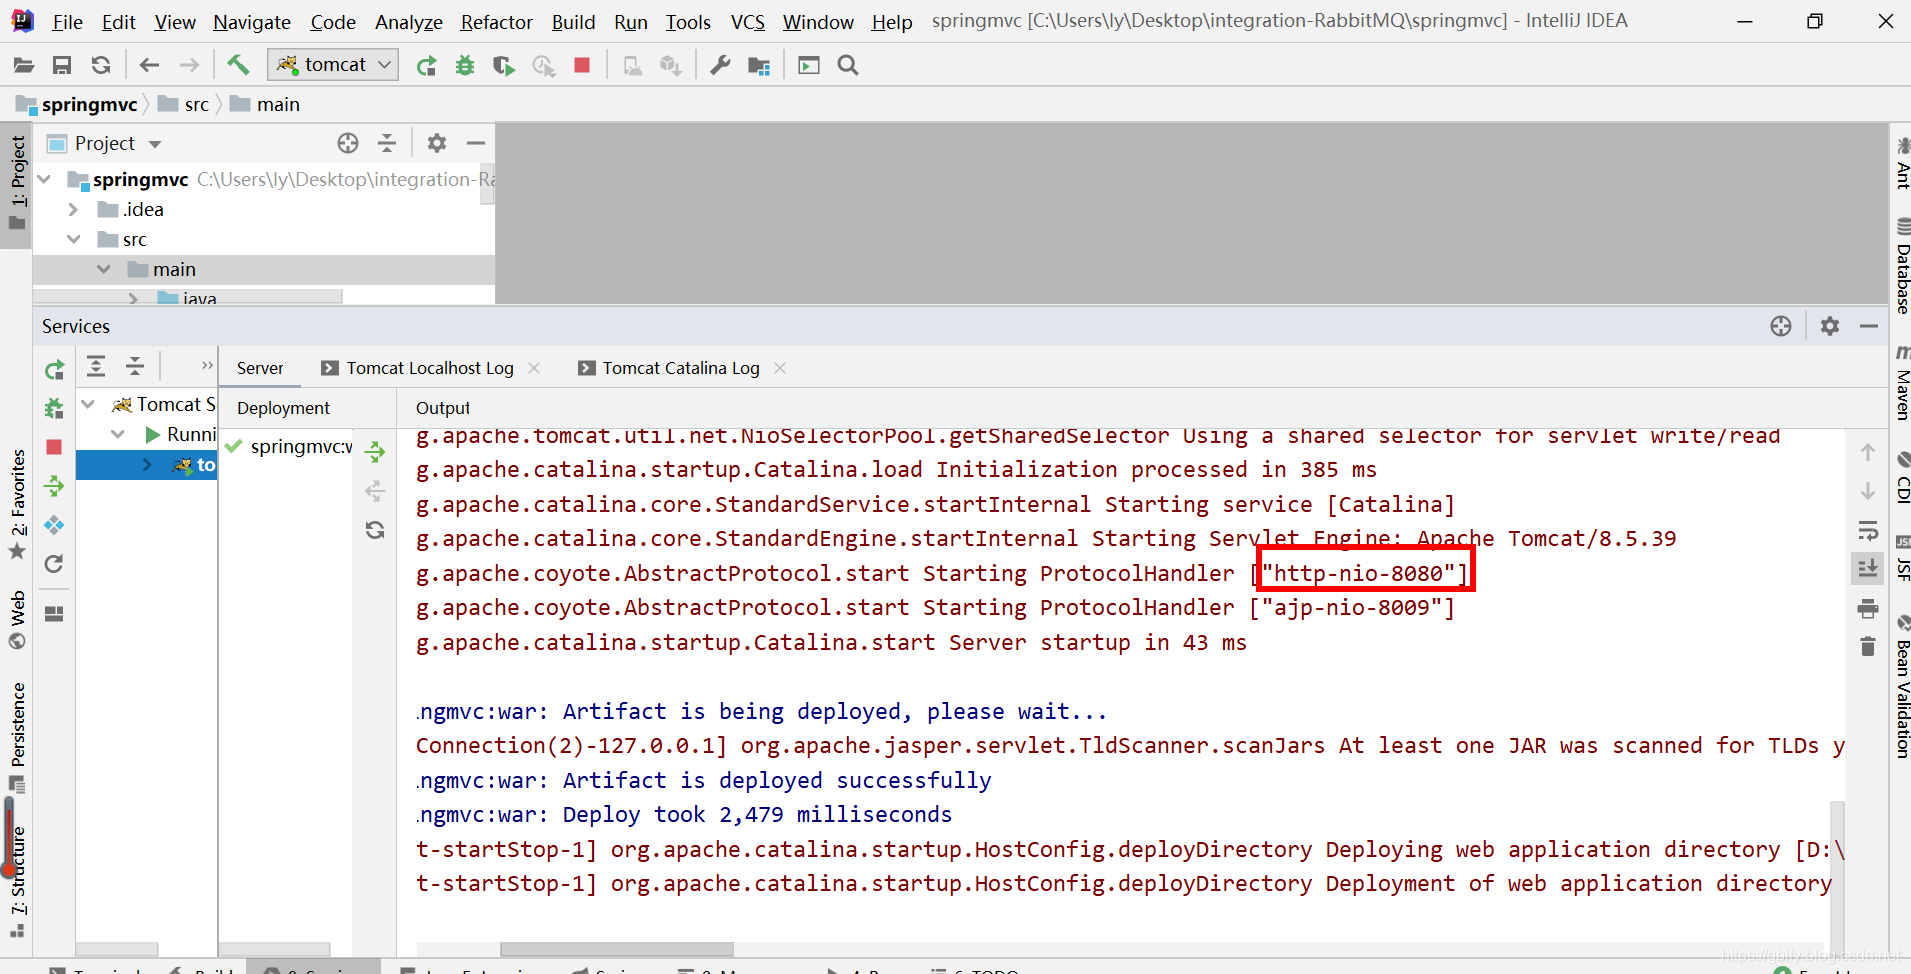Switch to the Server tab

coord(260,368)
